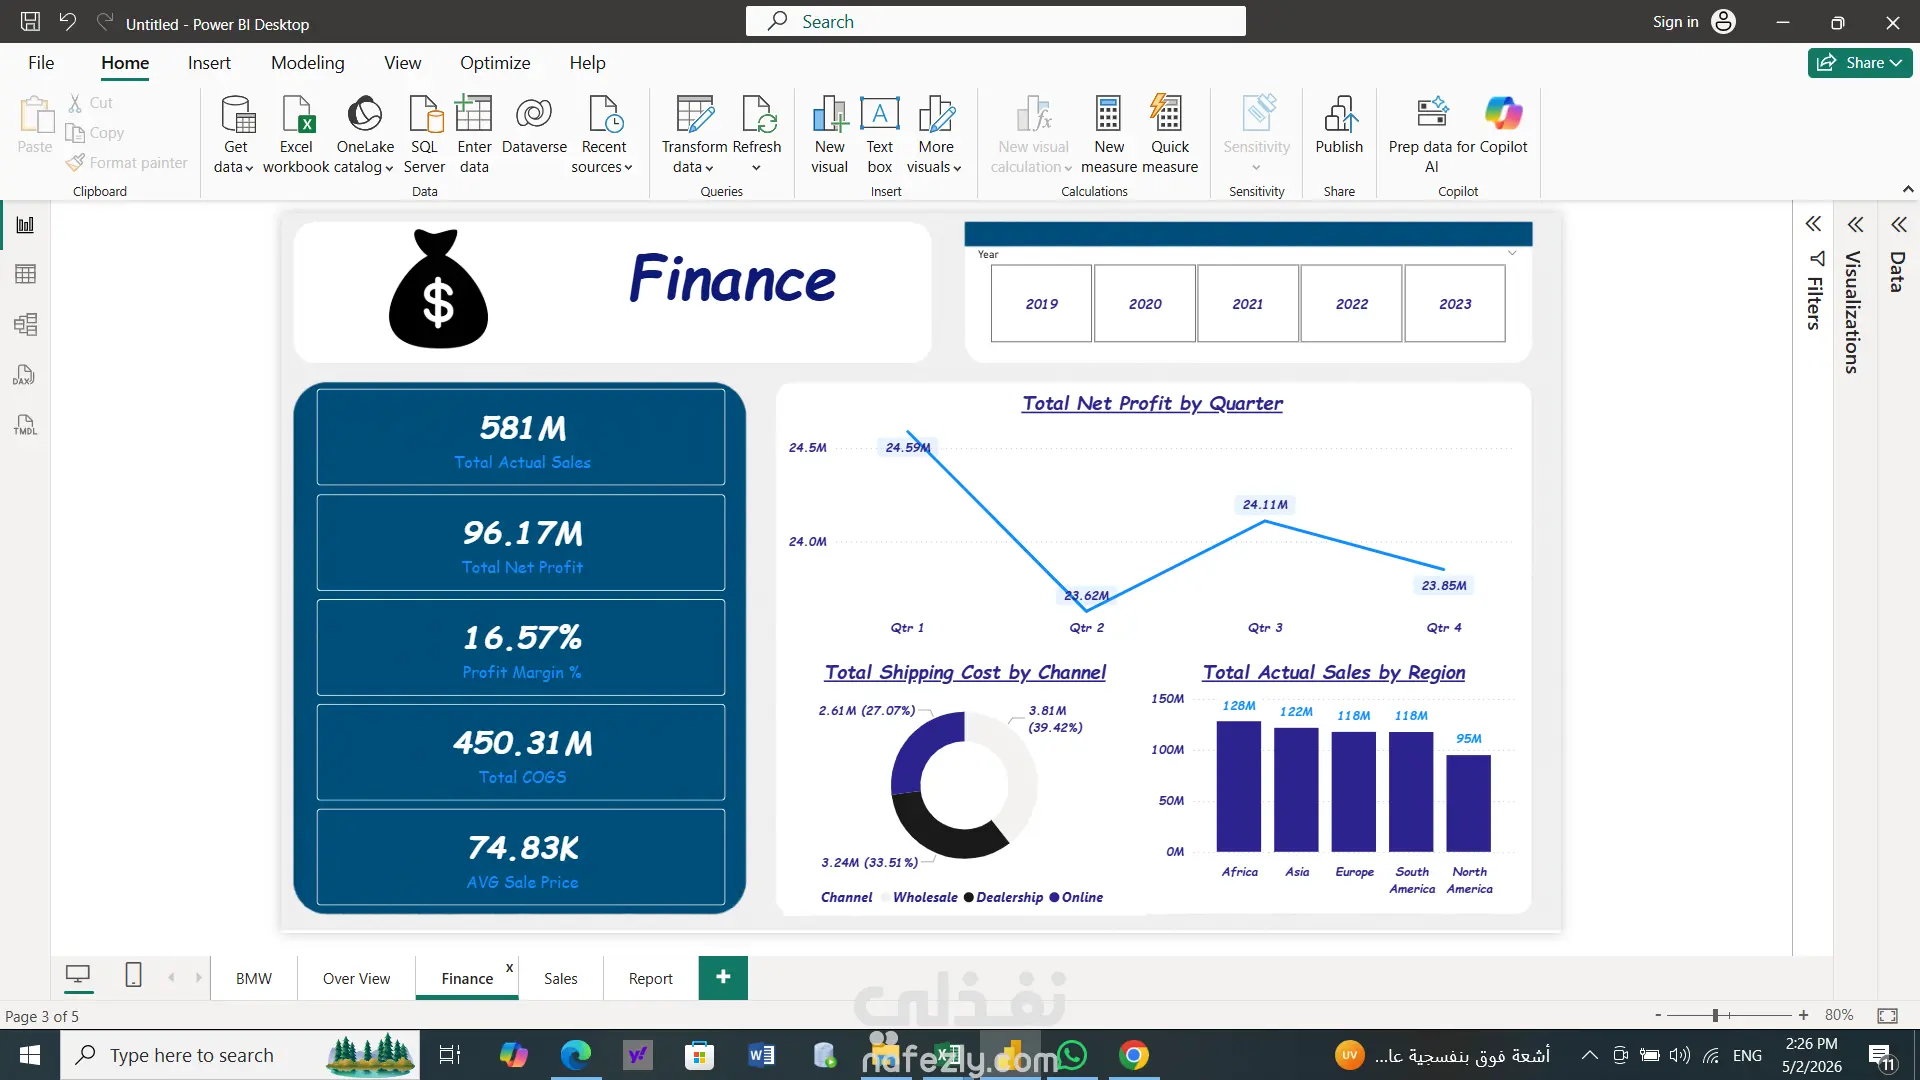Launch Copilot from the ribbon

coord(1504,126)
